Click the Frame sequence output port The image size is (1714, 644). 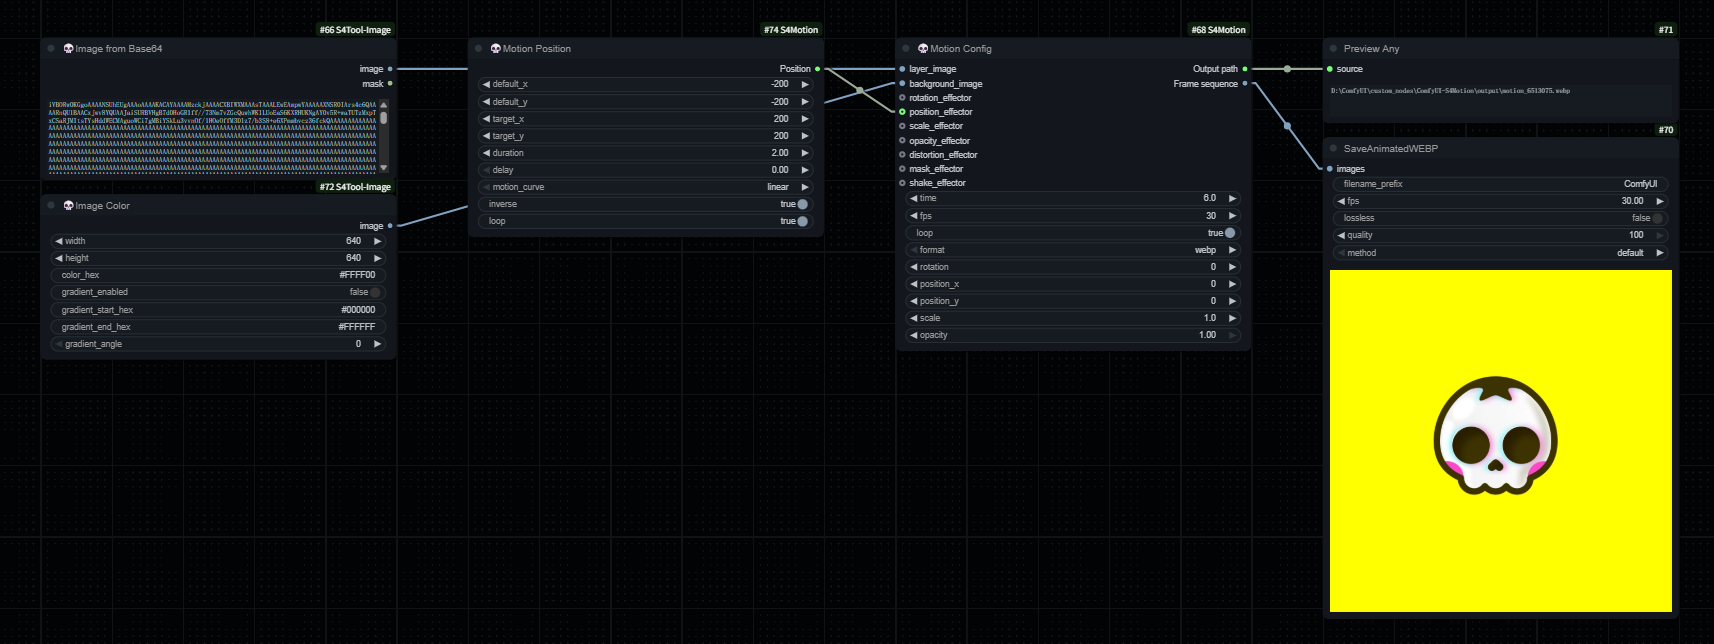pos(1244,84)
